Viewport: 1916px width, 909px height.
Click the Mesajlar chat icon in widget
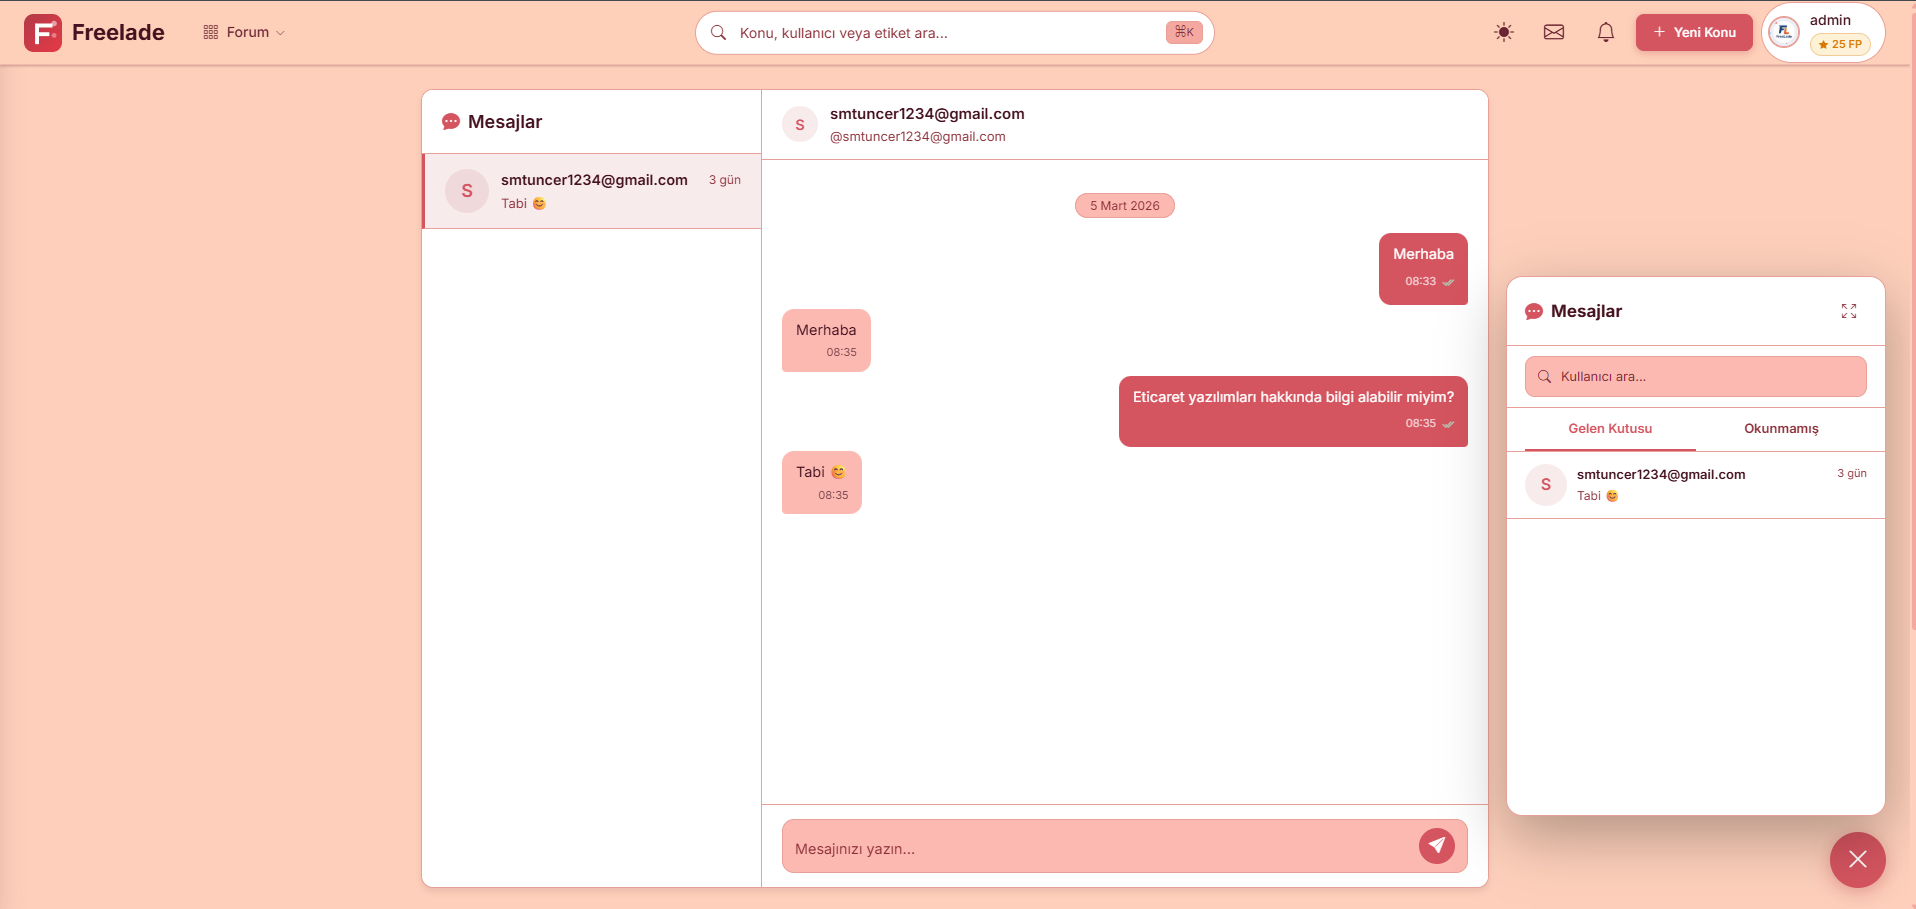tap(1534, 311)
